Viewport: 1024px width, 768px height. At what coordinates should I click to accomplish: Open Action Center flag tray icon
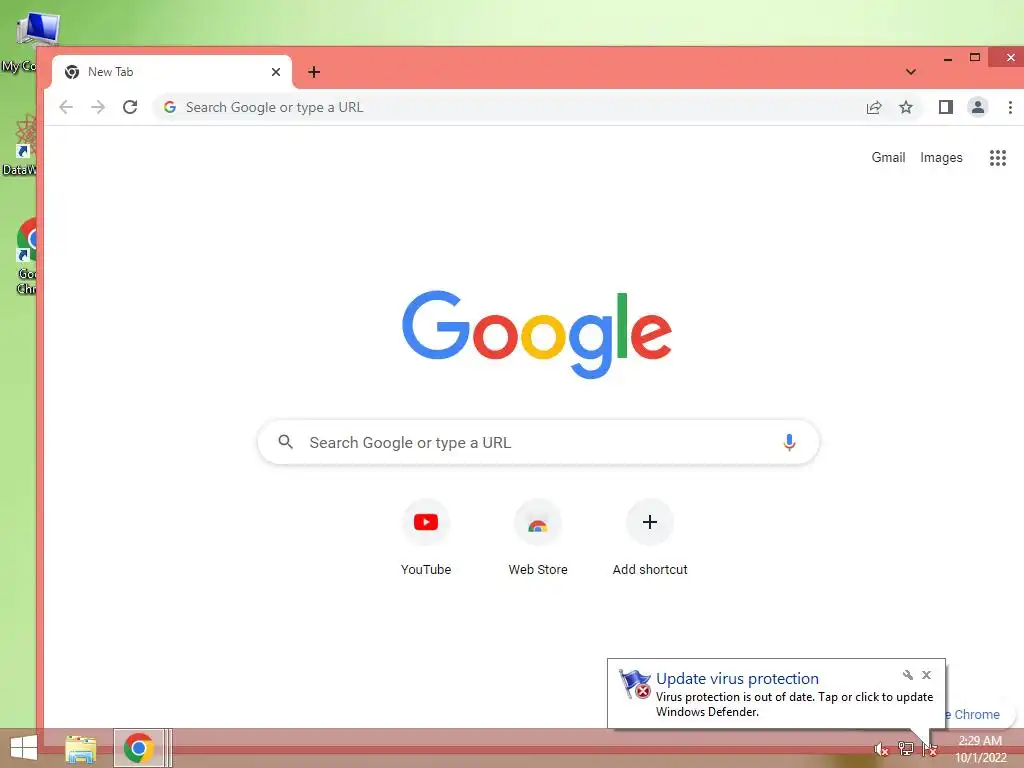pos(929,749)
